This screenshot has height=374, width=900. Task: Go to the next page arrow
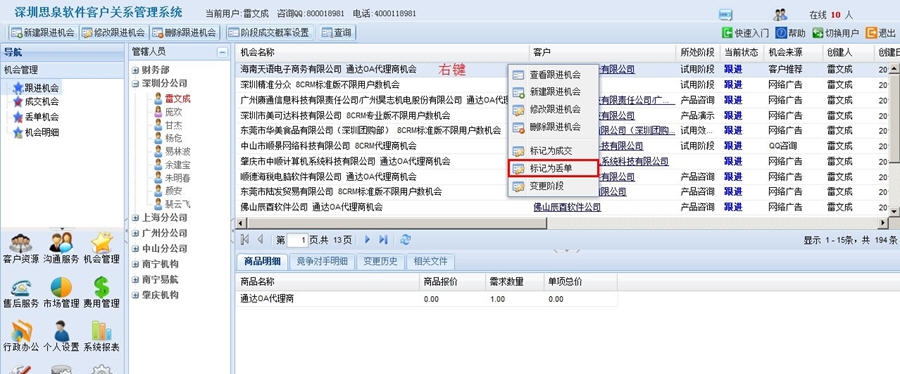click(x=367, y=240)
